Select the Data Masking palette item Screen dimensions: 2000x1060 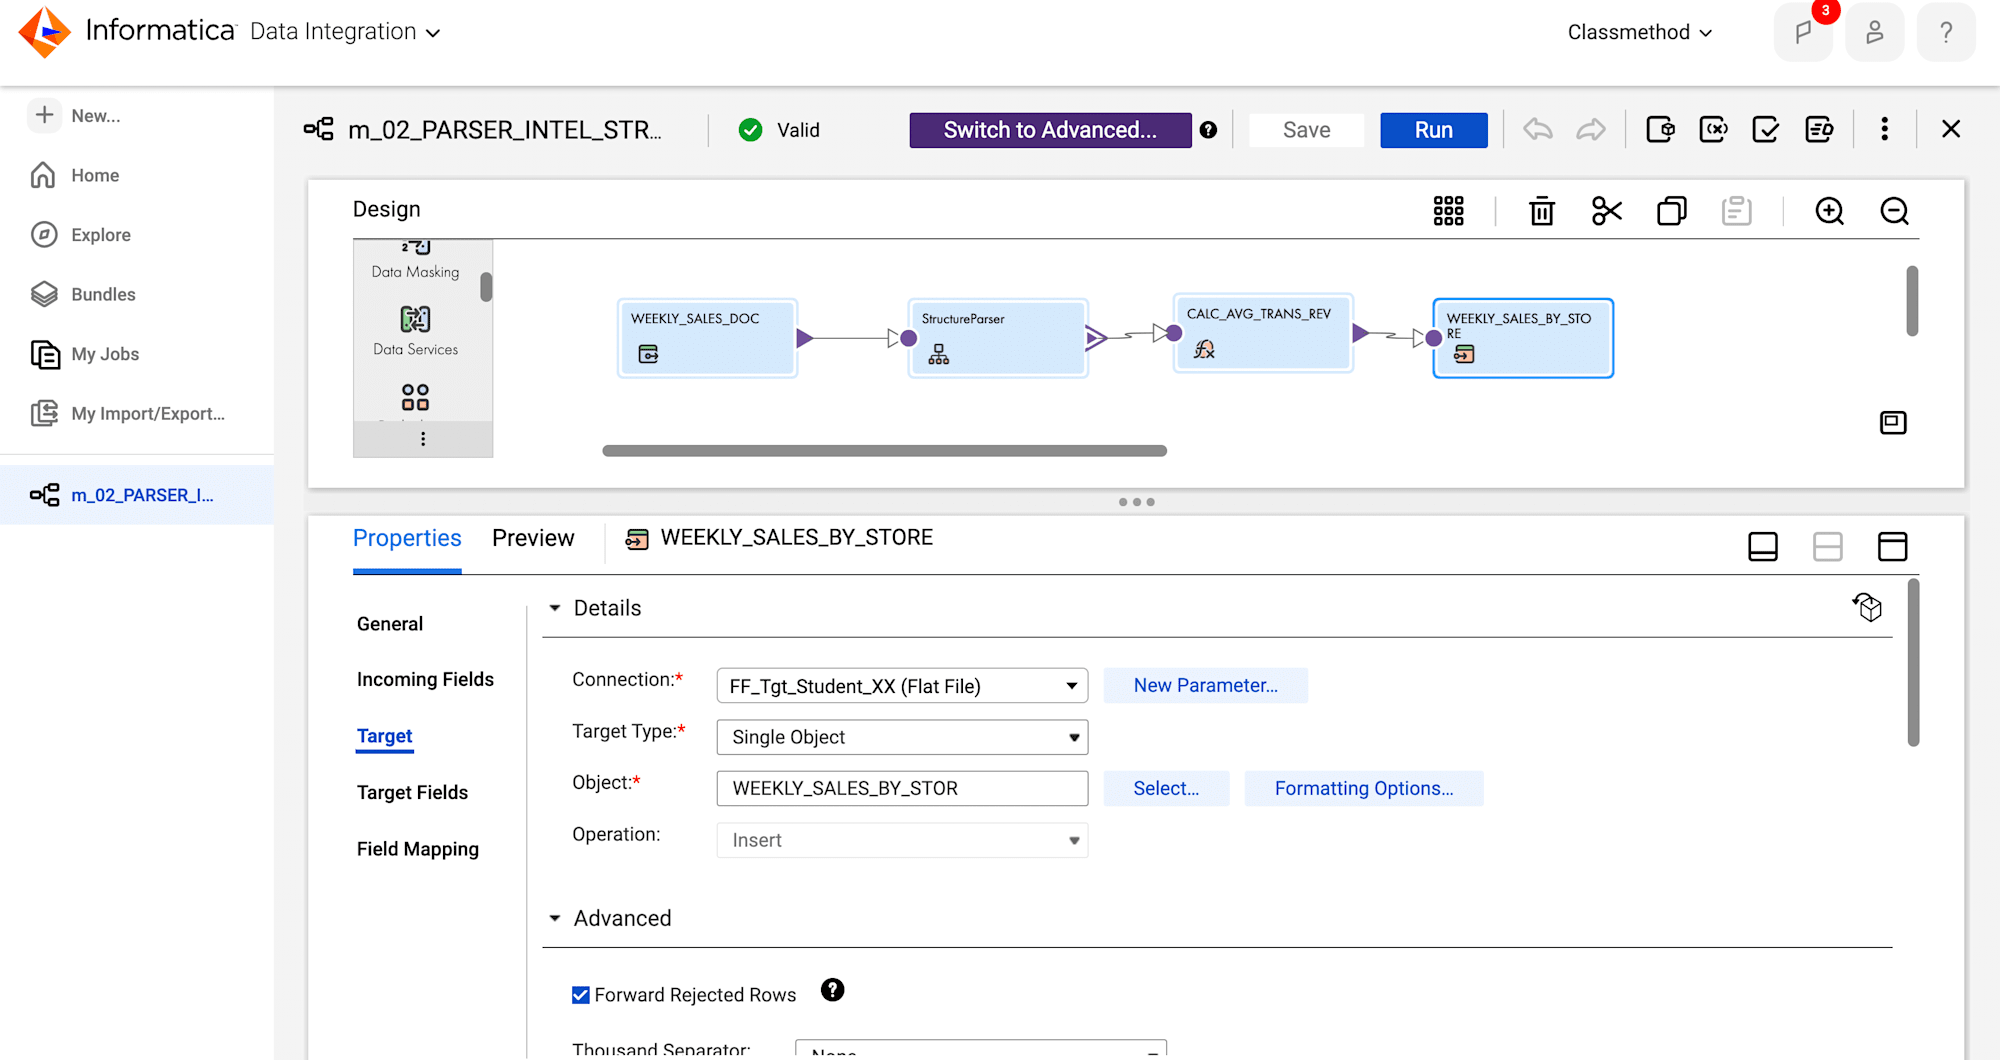click(415, 260)
